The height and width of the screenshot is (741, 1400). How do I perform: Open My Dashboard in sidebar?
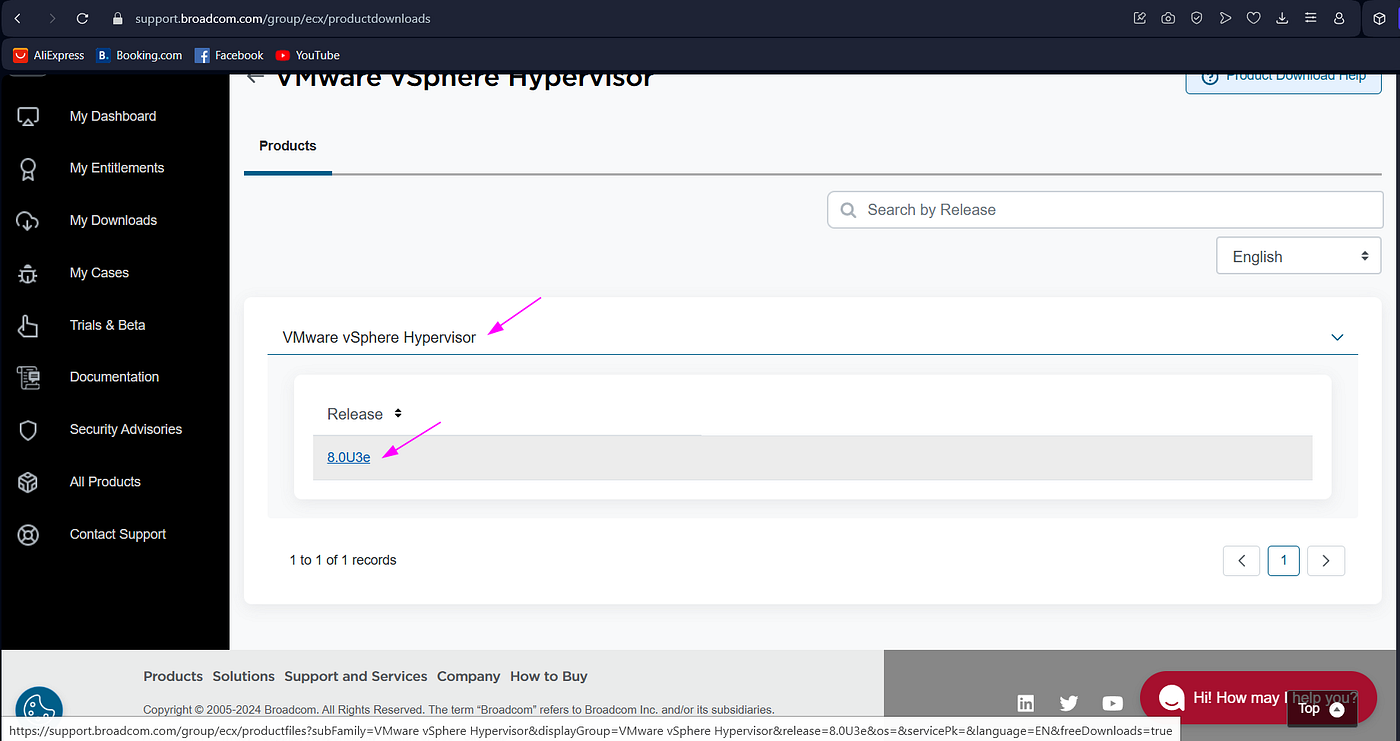tap(113, 116)
